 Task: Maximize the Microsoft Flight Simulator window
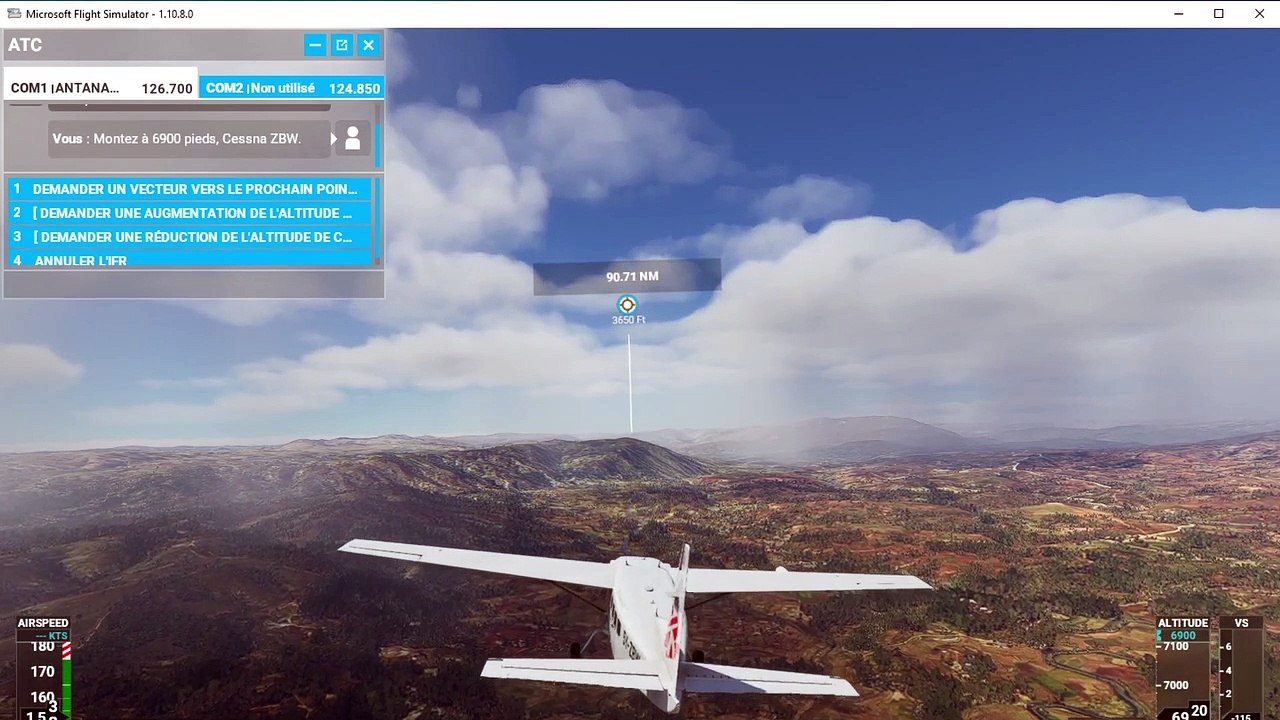(x=1219, y=14)
